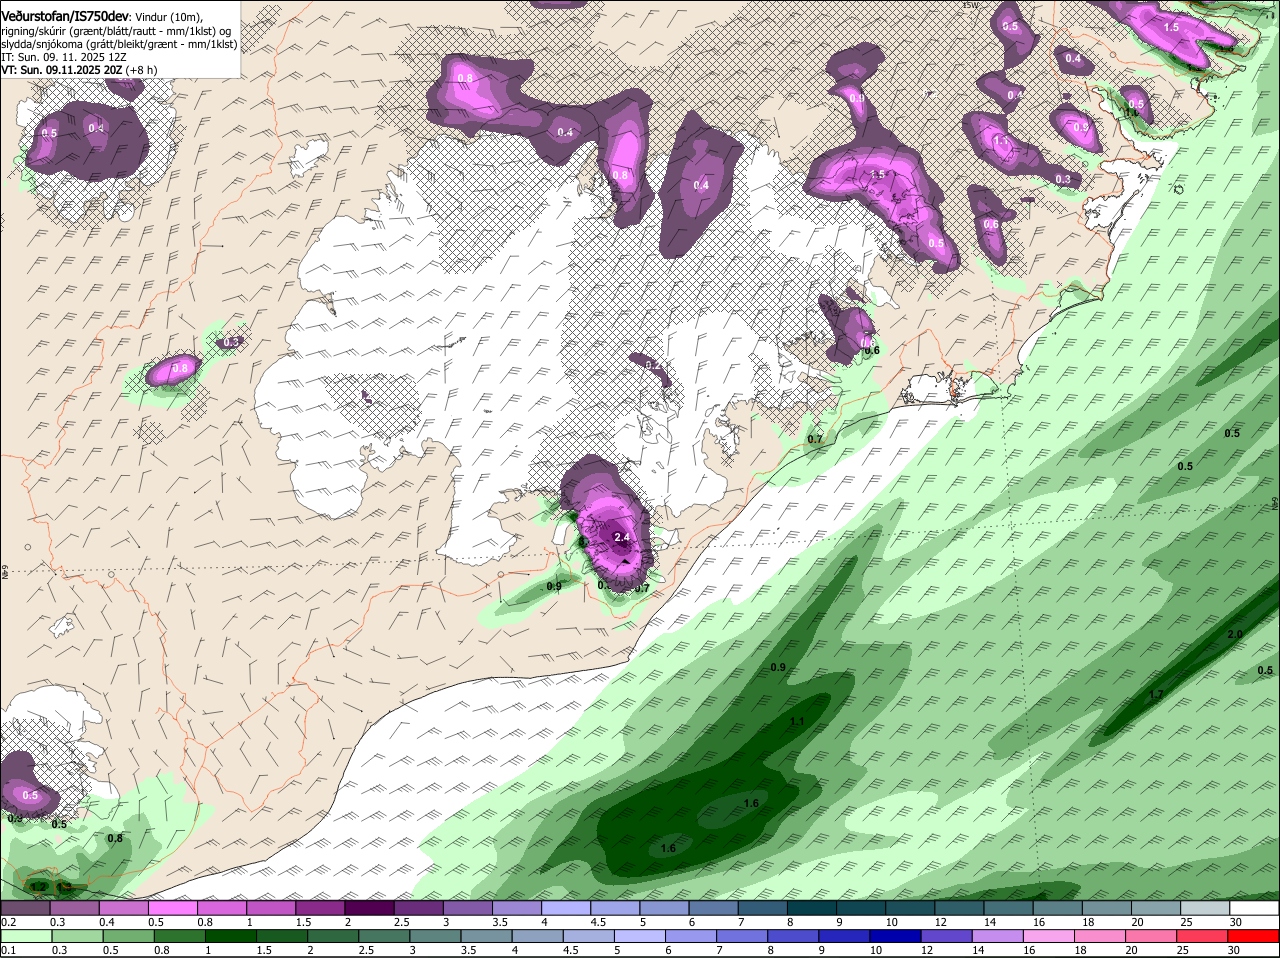Pick the darkest green 1–1.5 rain legend swatch
Image resolution: width=1280 pixels, height=958 pixels.
click(x=231, y=936)
